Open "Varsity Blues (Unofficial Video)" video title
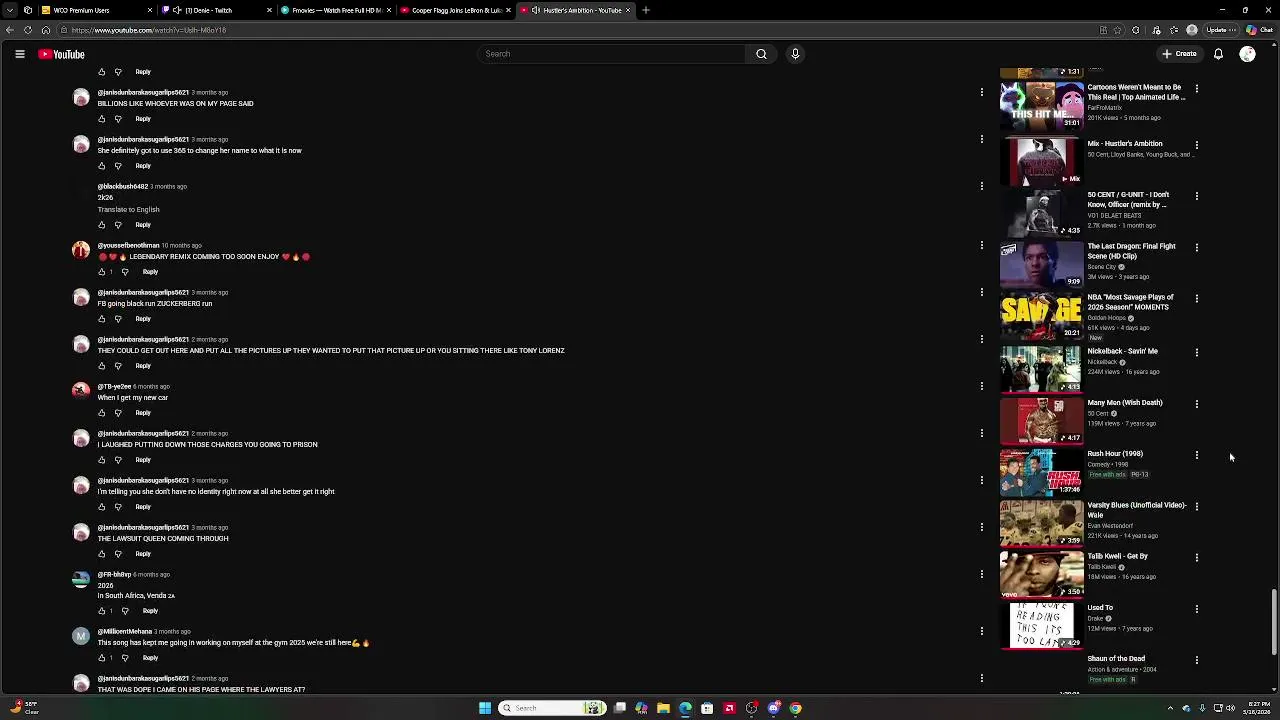This screenshot has width=1280, height=720. click(x=1137, y=510)
